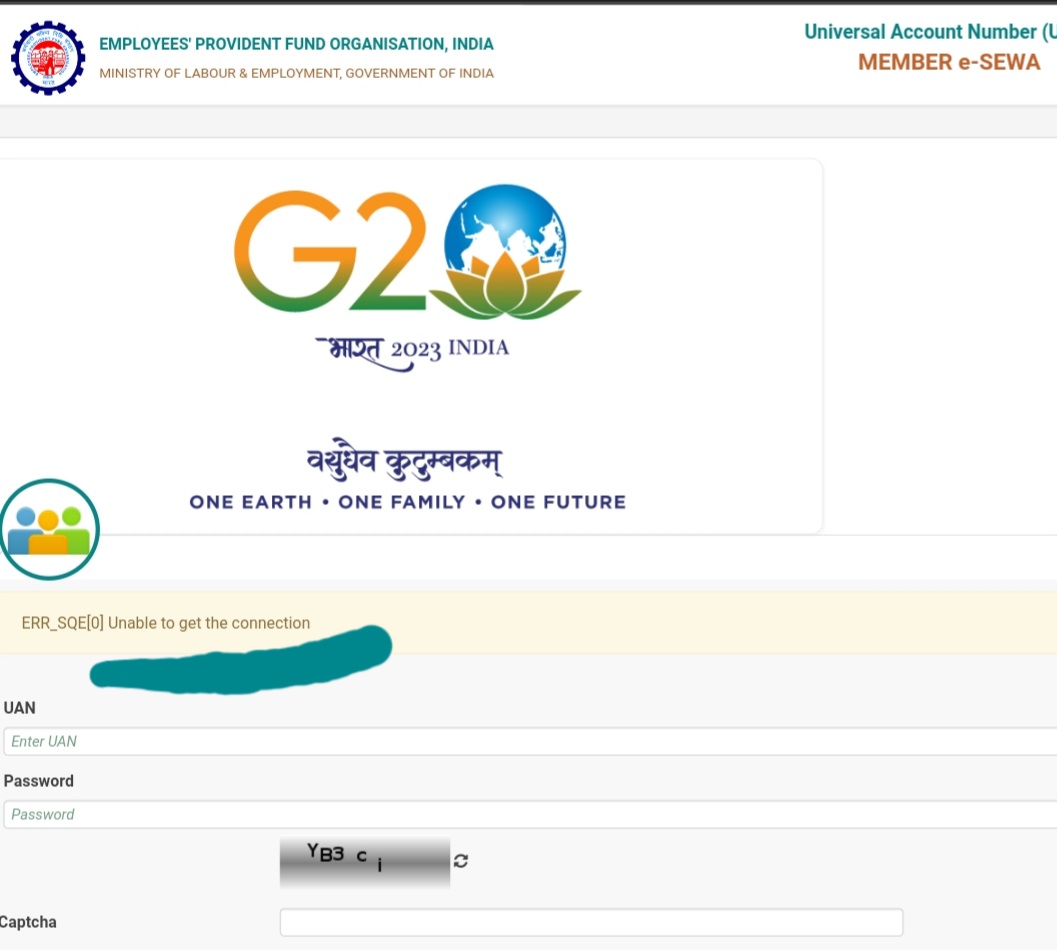Click 'MINISTRY OF LABOUR & EMPLOYMENT' text
This screenshot has width=1057, height=950.
pos(219,73)
